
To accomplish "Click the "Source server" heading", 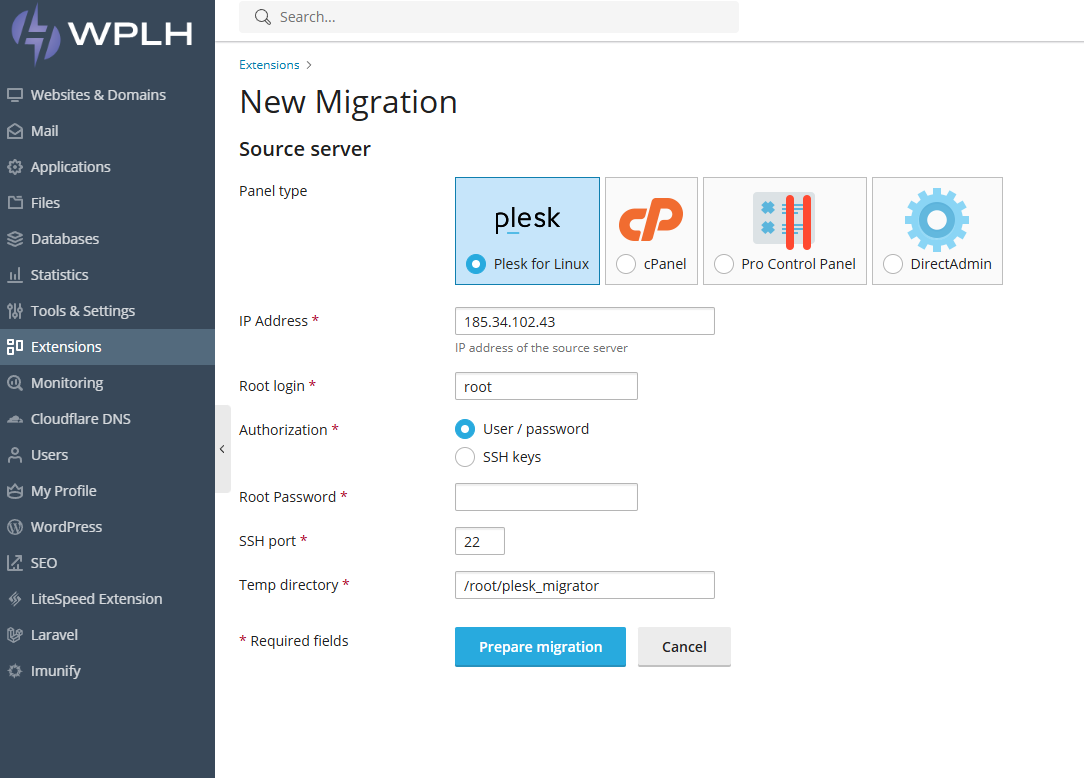I will pyautogui.click(x=305, y=149).
